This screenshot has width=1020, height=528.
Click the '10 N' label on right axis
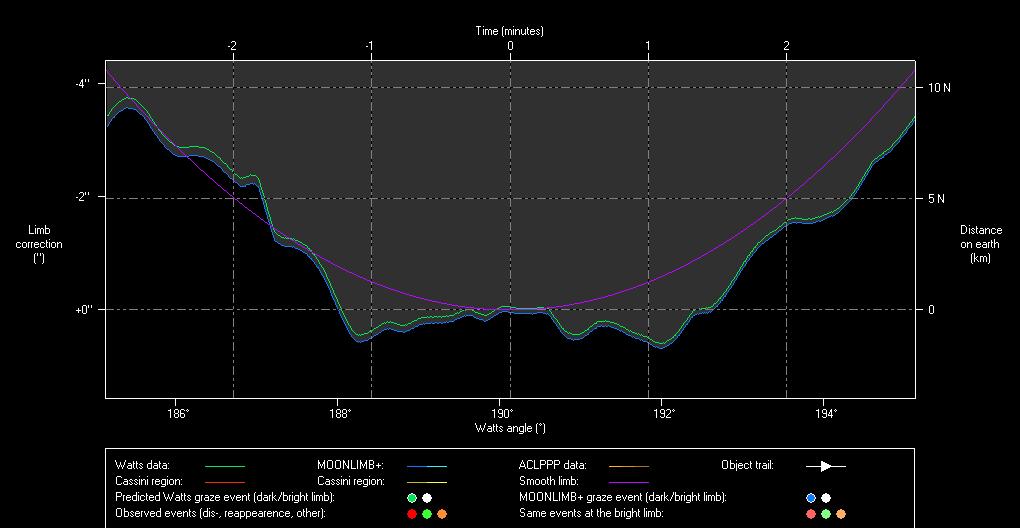(x=939, y=88)
